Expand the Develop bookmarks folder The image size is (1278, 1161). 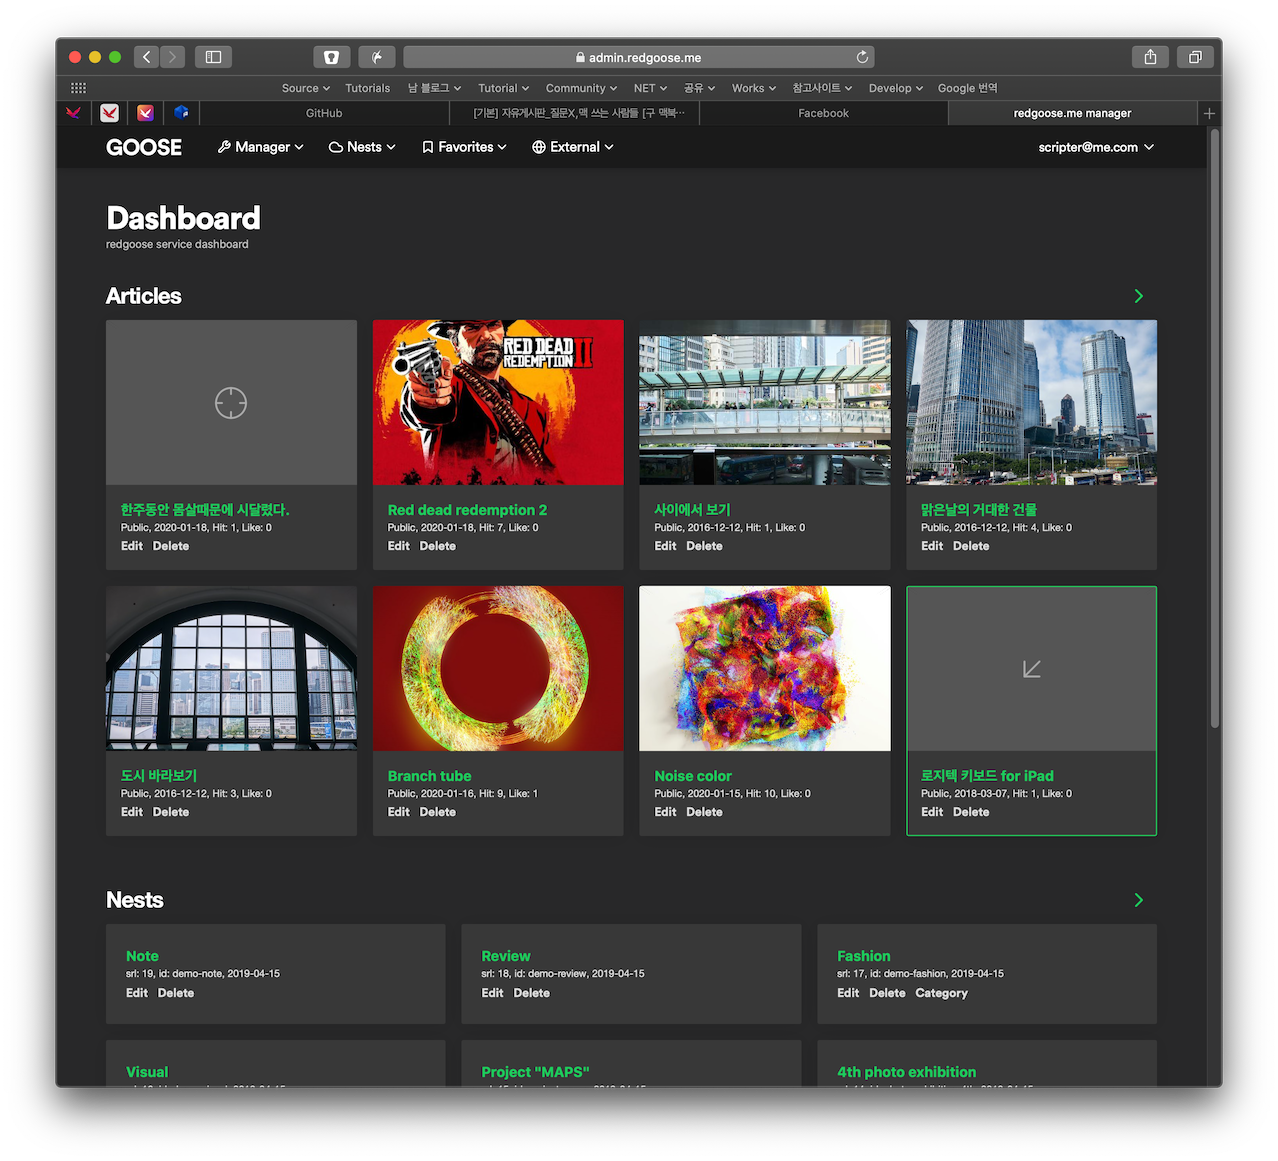895,88
